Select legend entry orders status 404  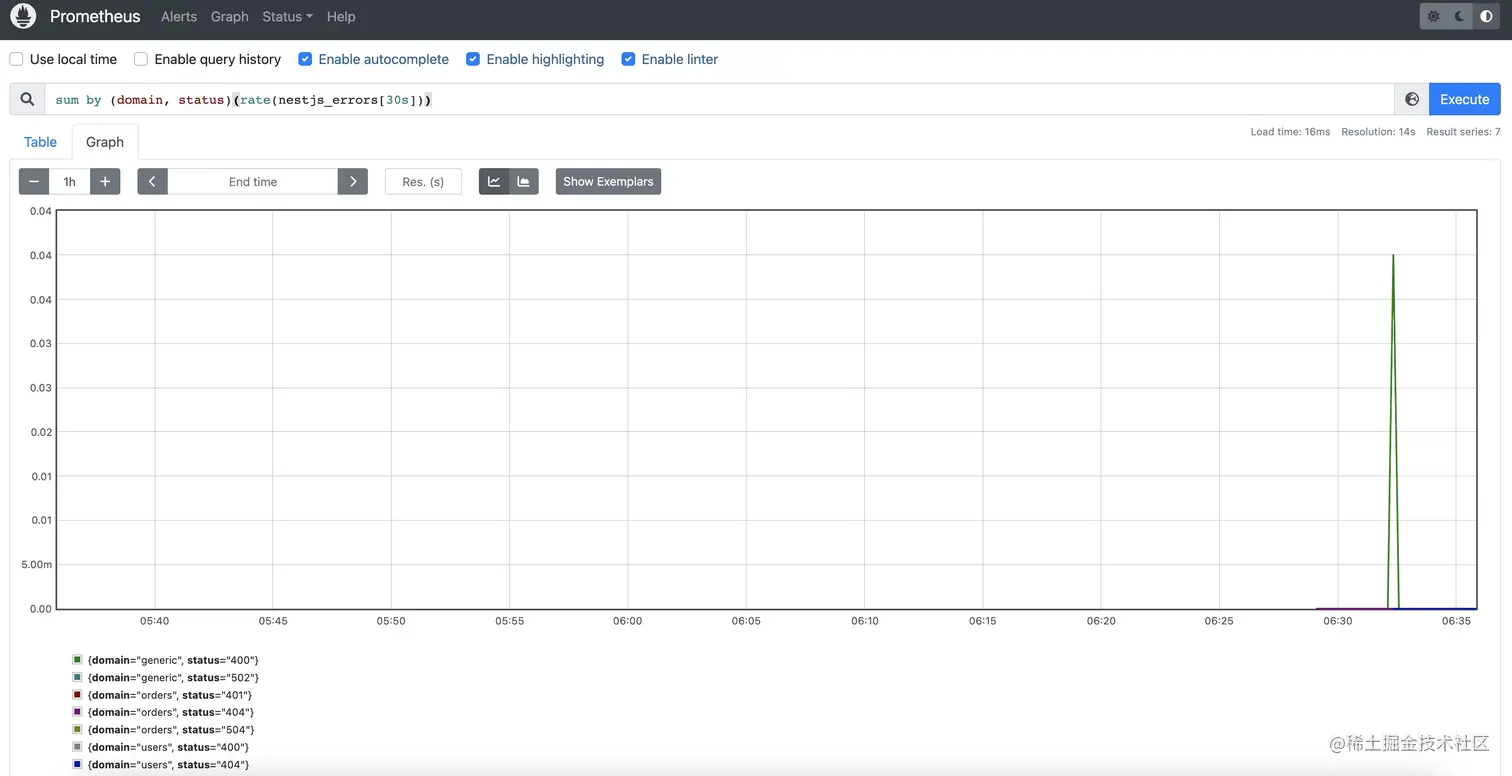pyautogui.click(x=171, y=712)
